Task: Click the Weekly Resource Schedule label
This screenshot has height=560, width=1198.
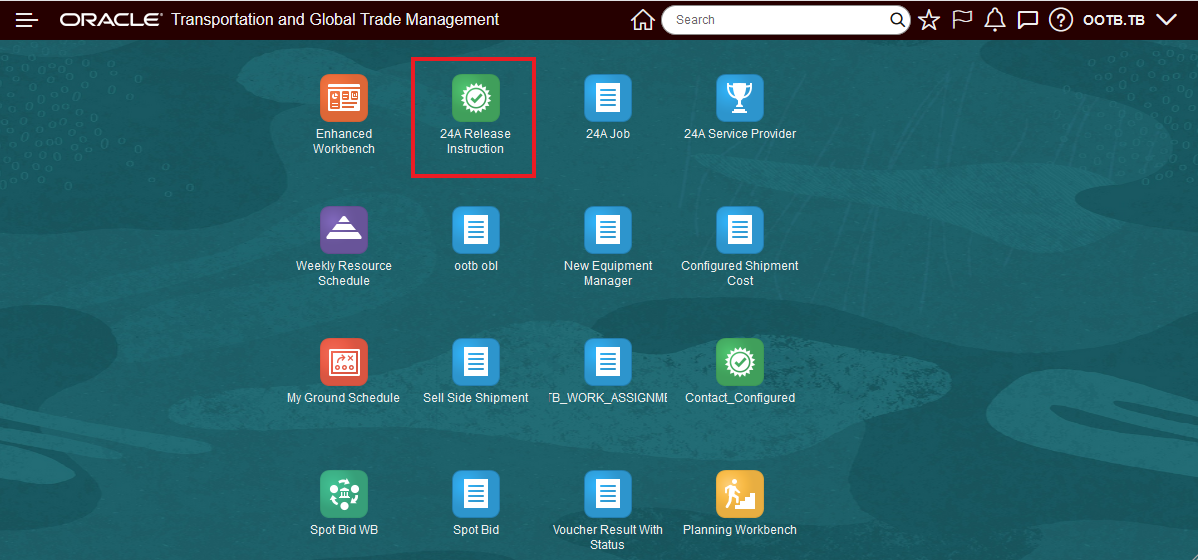Action: (x=344, y=274)
